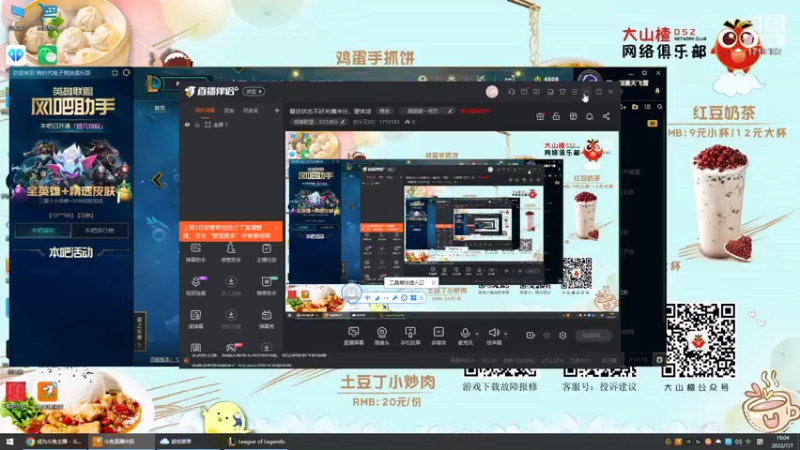Image resolution: width=800 pixels, height=450 pixels.
Task: Open the 弹幕助手 tool
Action: [195, 253]
